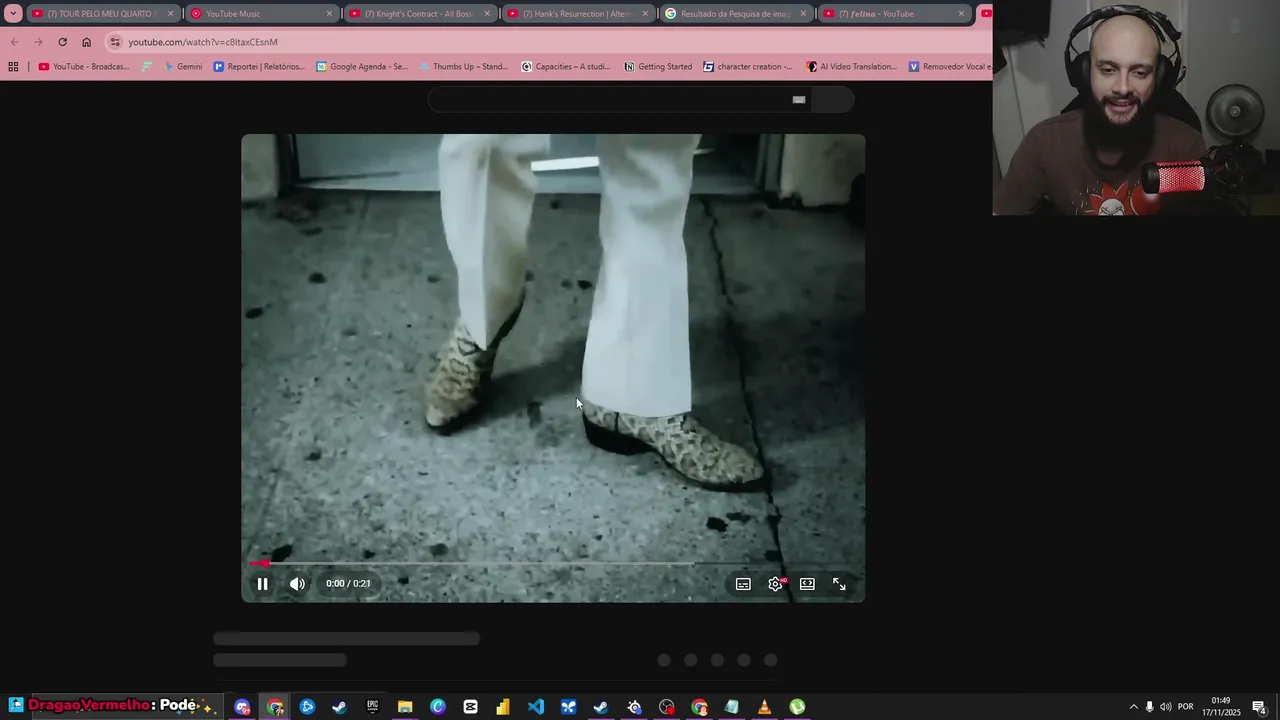The image size is (1280, 720).
Task: Reload the current page
Action: [x=62, y=42]
